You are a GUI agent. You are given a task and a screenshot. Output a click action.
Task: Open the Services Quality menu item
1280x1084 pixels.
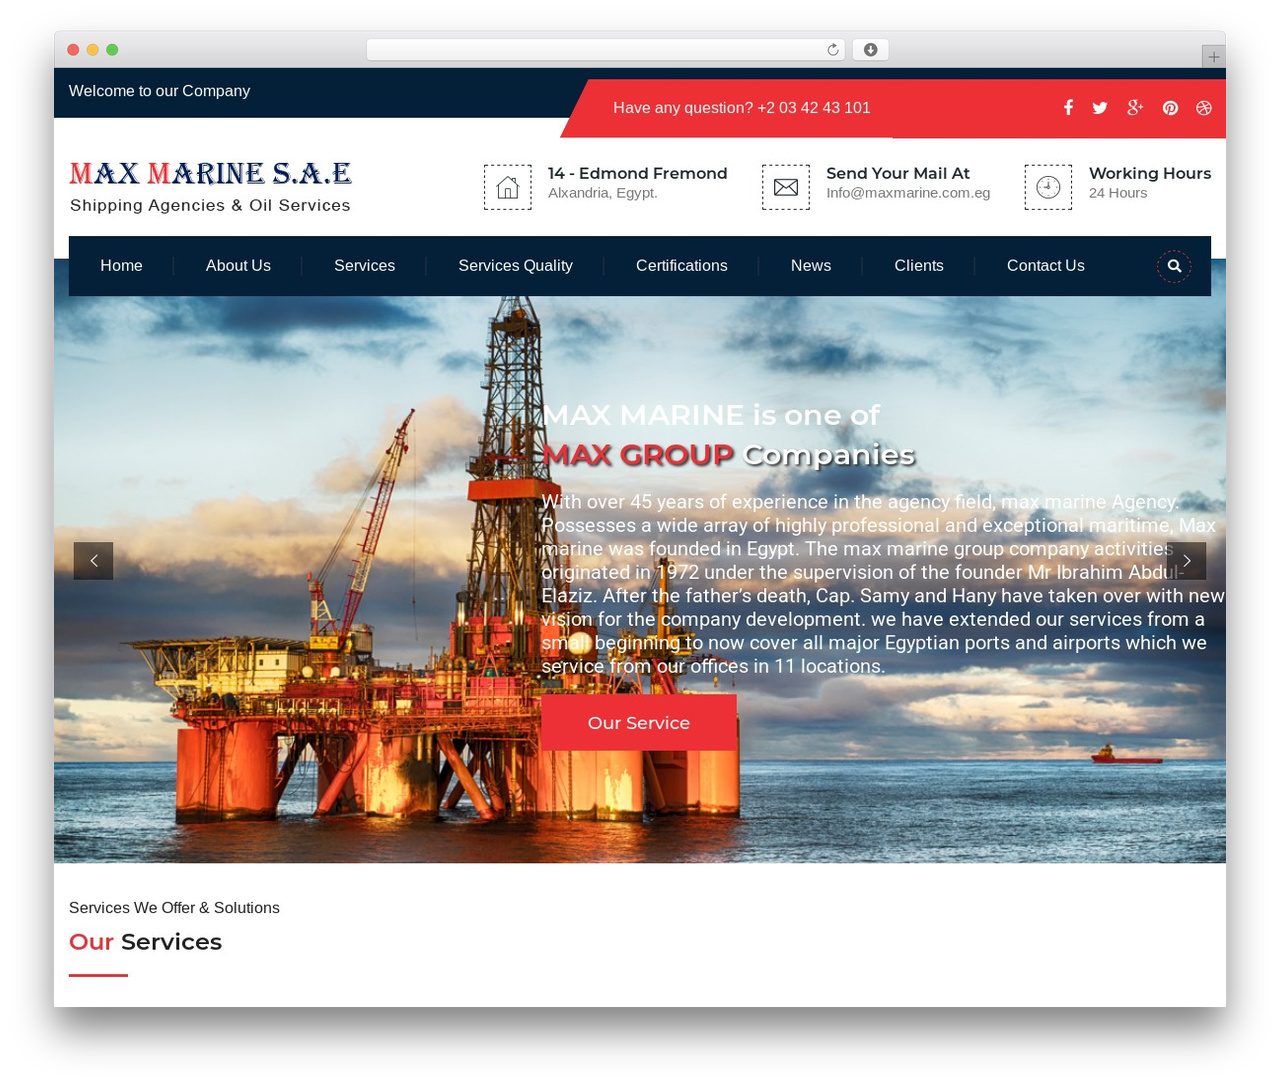515,266
